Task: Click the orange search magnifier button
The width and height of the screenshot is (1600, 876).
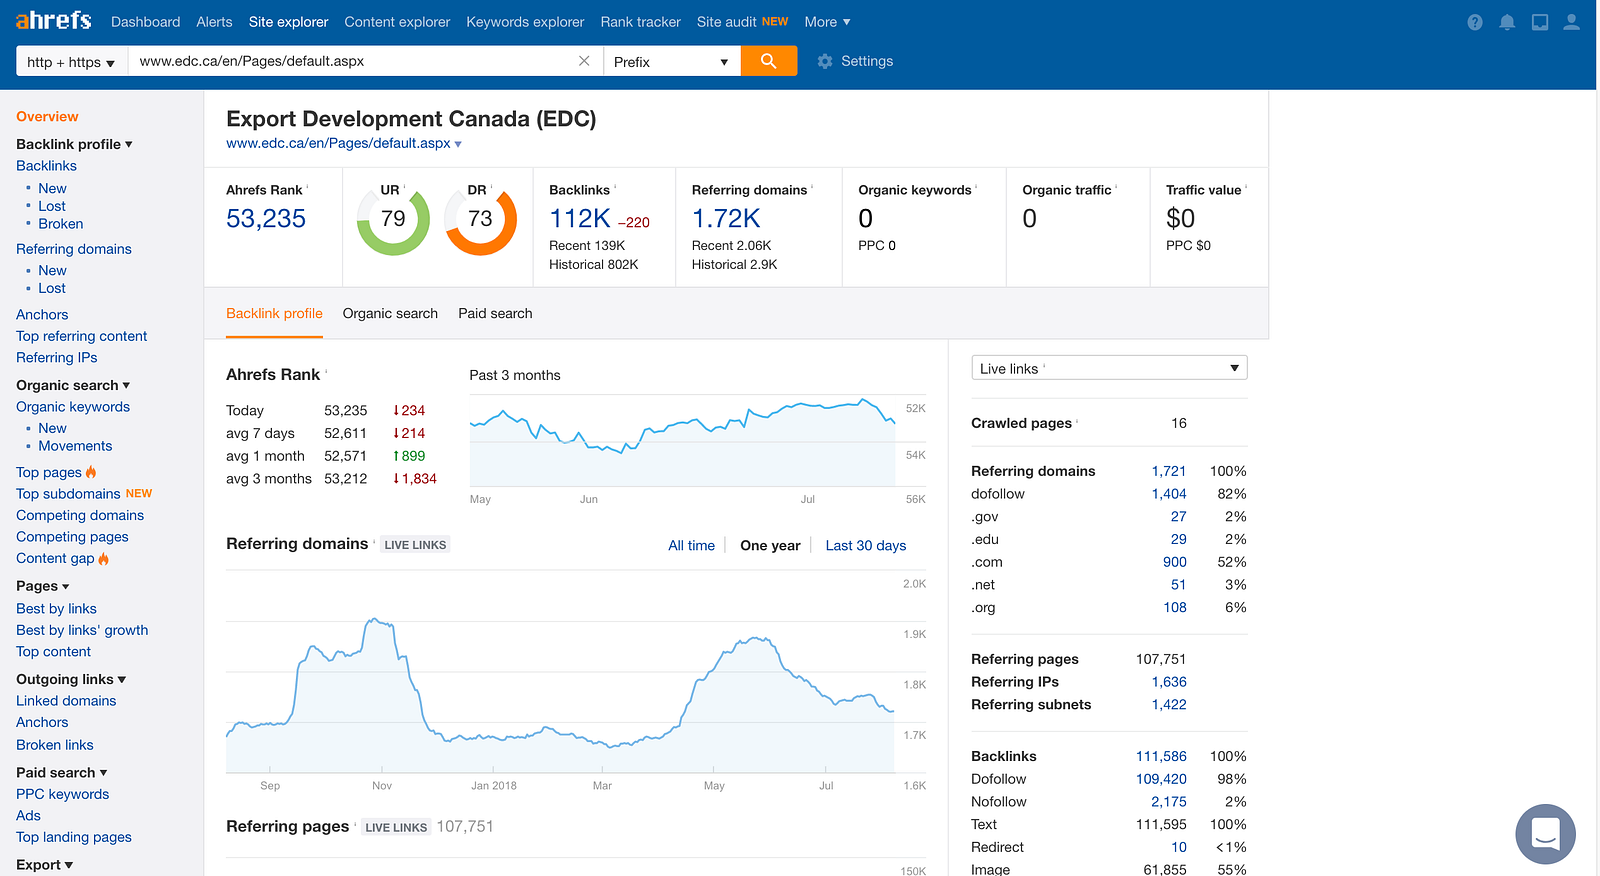Action: (x=768, y=61)
